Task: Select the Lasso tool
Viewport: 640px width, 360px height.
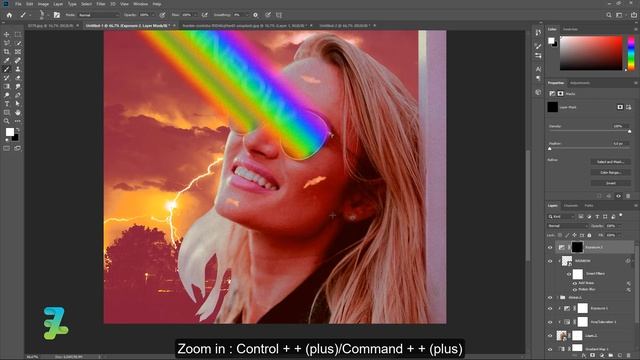Action: (x=7, y=43)
